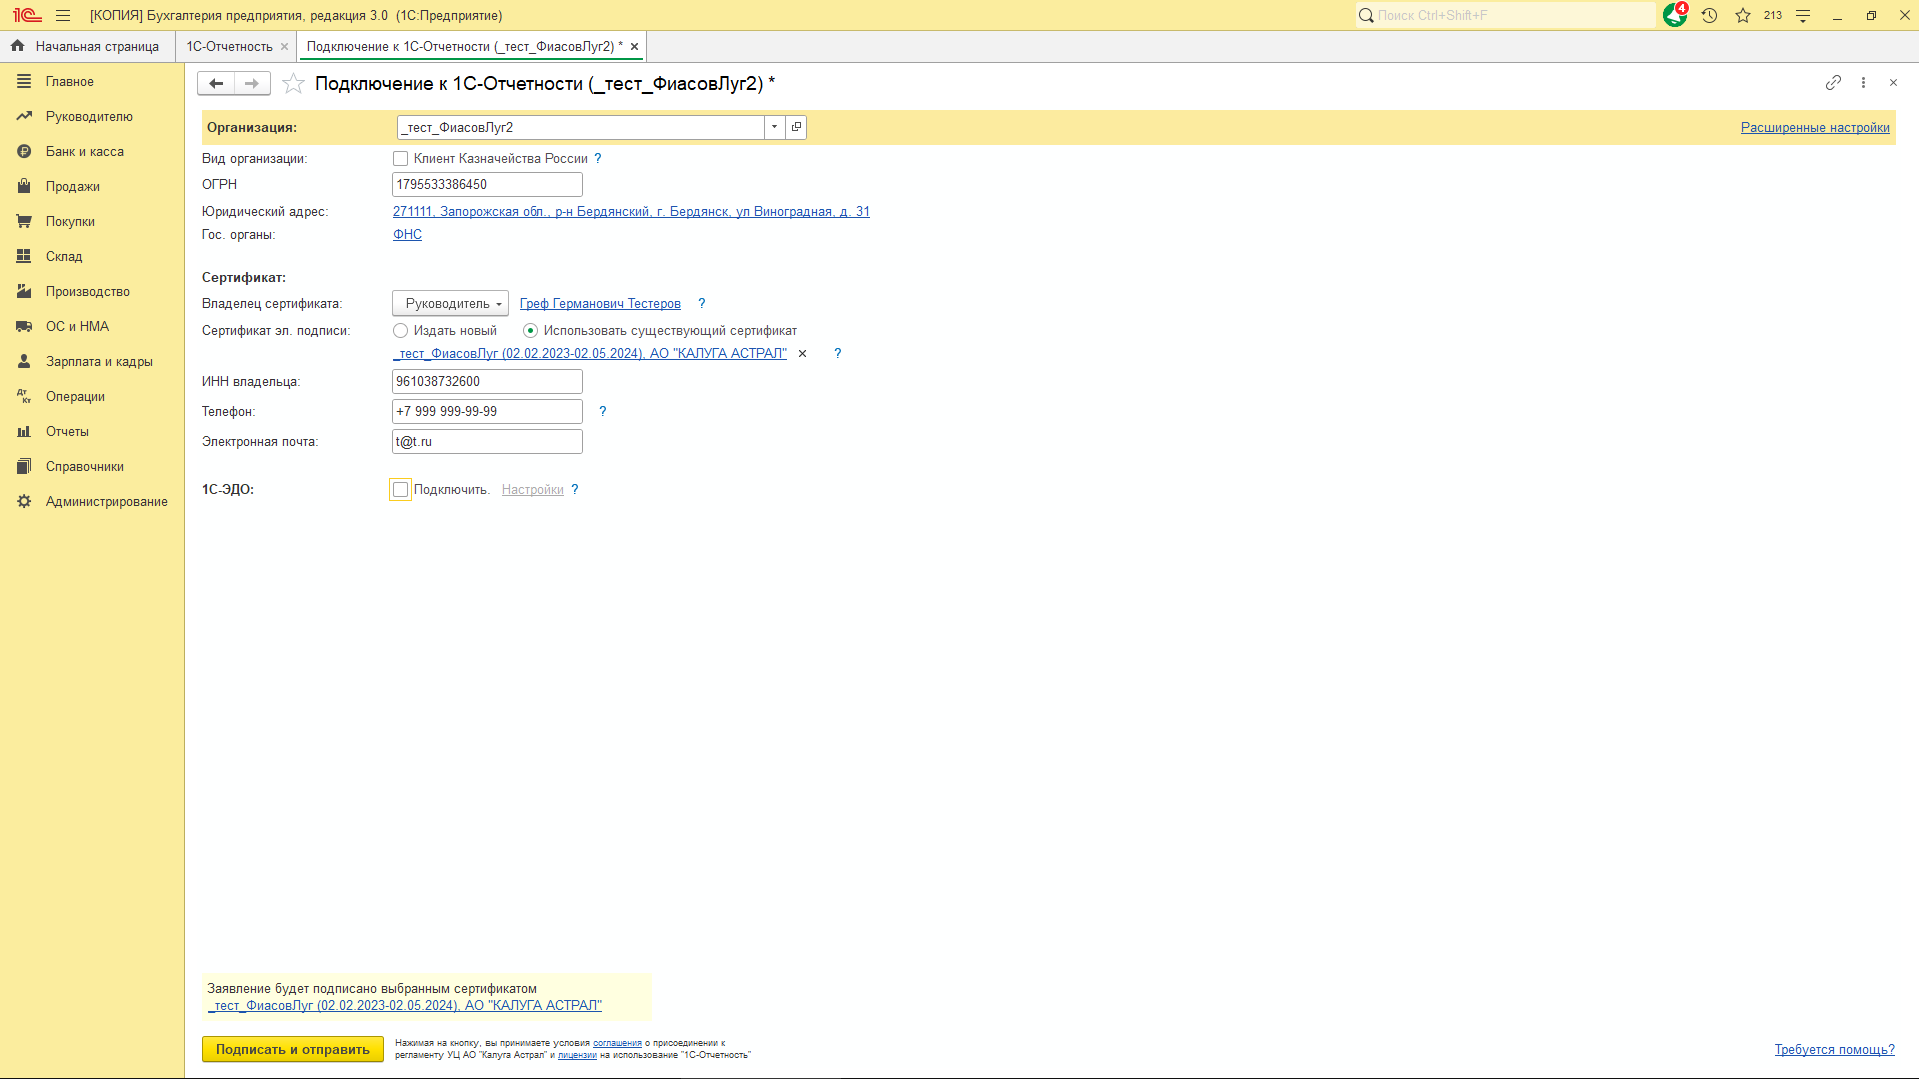Screen dimensions: 1919x1079
Task: Open the Продажи section
Action: click(x=93, y=186)
